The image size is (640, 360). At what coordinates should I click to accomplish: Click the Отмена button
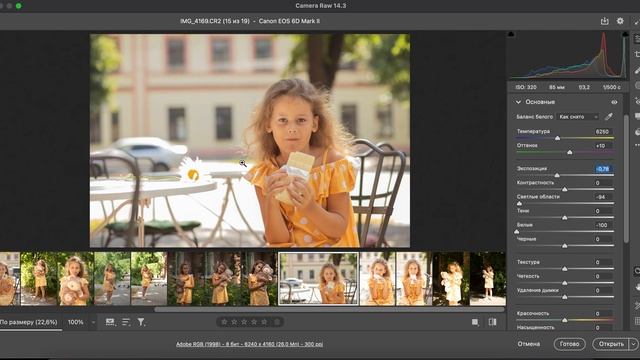[529, 344]
